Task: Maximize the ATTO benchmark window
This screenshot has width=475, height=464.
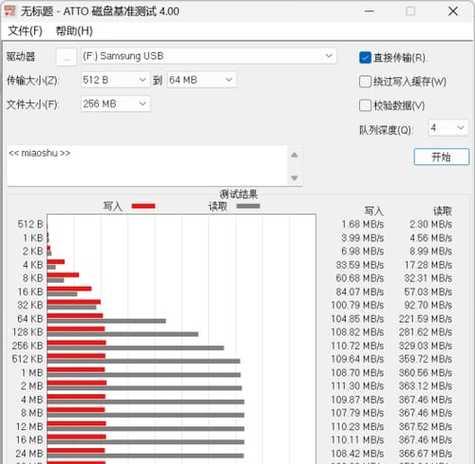Action: tap(410, 11)
